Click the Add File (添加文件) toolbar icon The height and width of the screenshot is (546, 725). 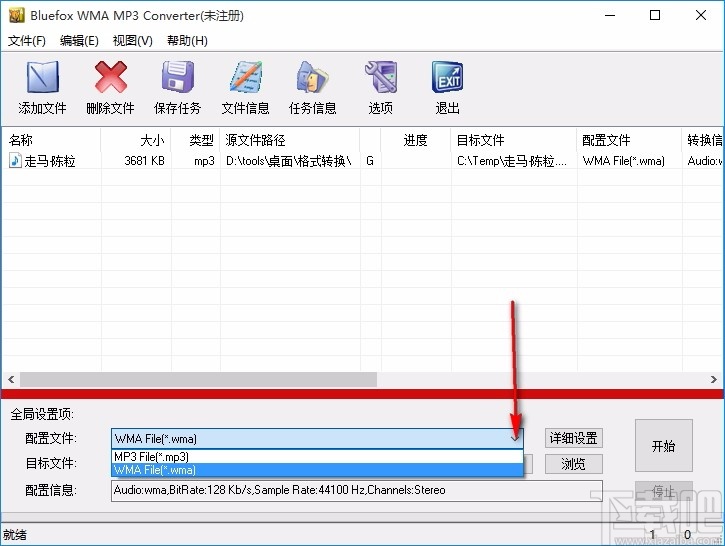42,78
